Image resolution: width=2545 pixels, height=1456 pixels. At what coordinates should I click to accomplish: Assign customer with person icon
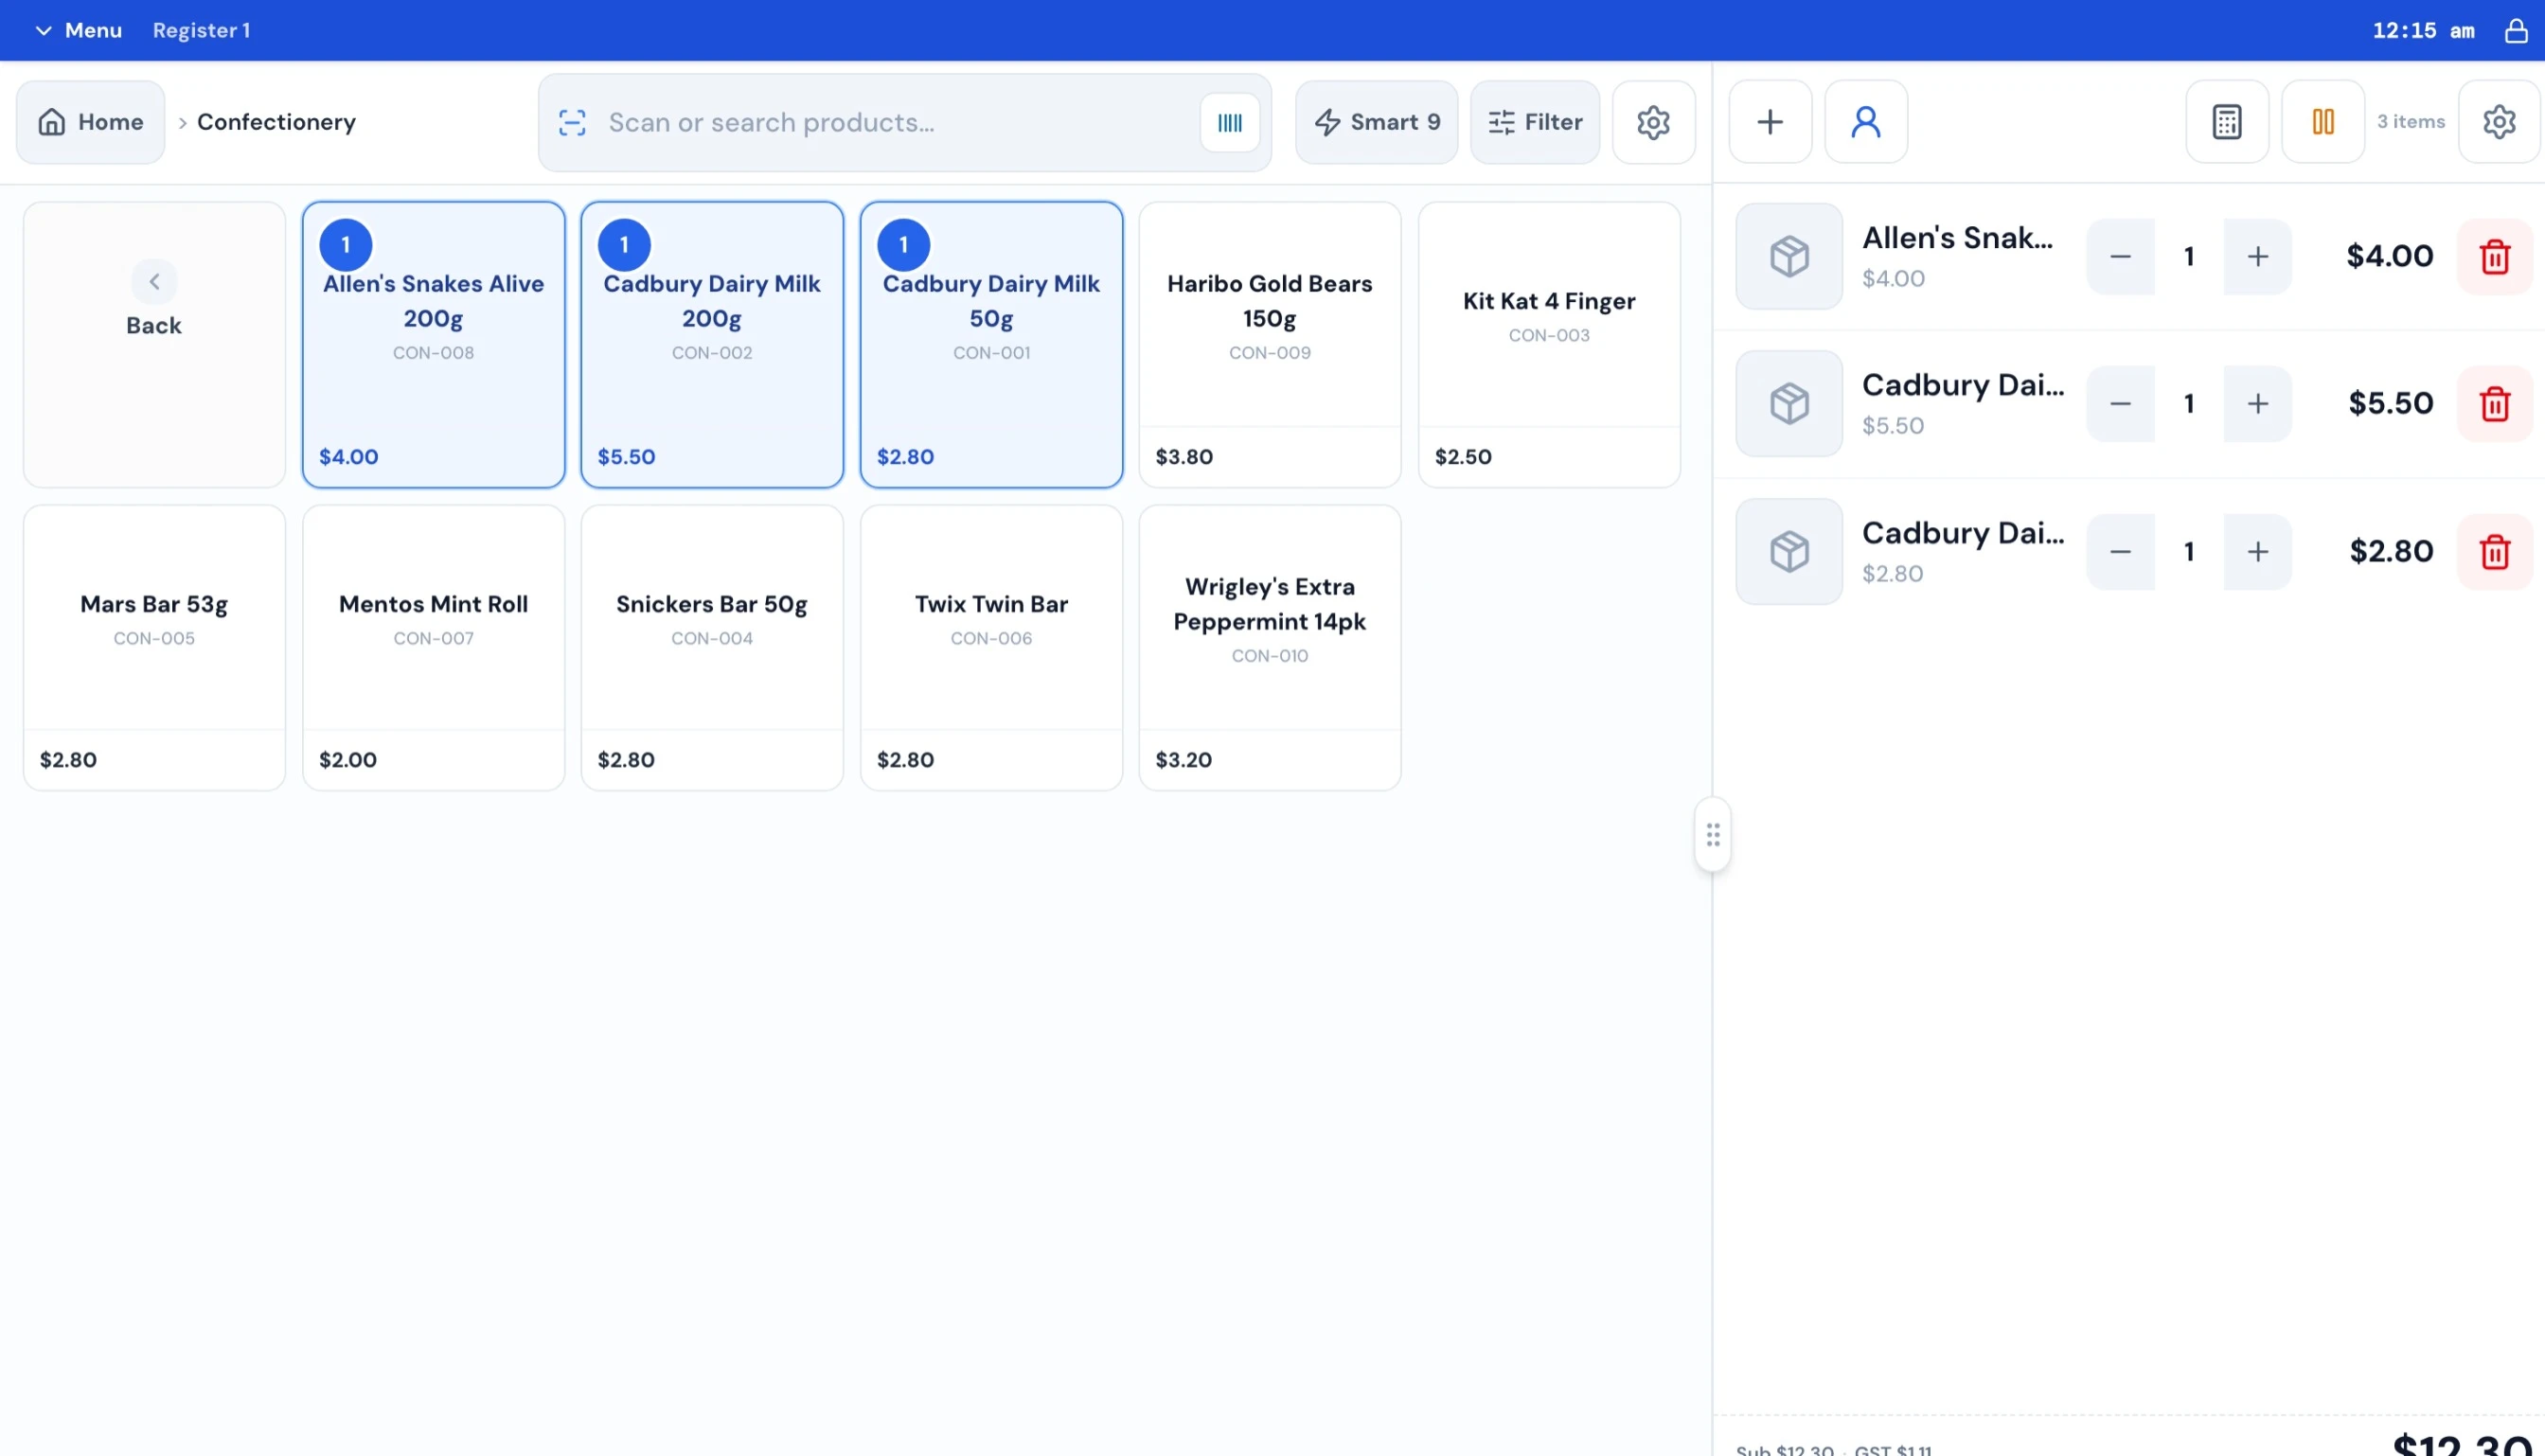point(1866,122)
